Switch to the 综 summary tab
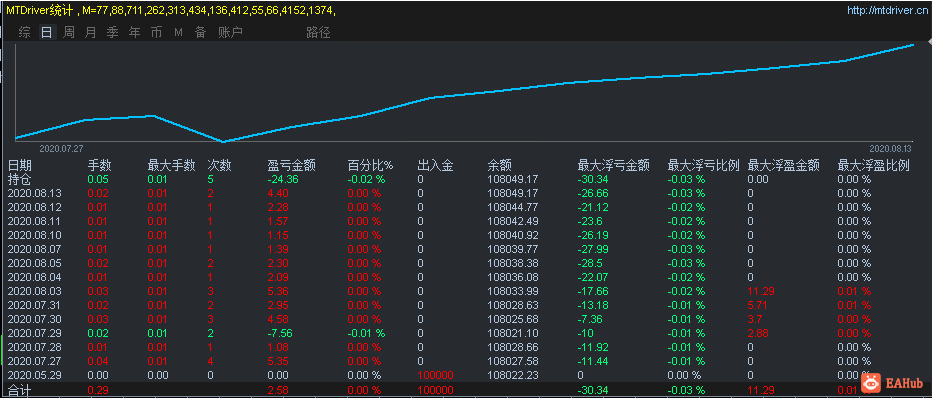Screen dimensions: 932x398 24,32
